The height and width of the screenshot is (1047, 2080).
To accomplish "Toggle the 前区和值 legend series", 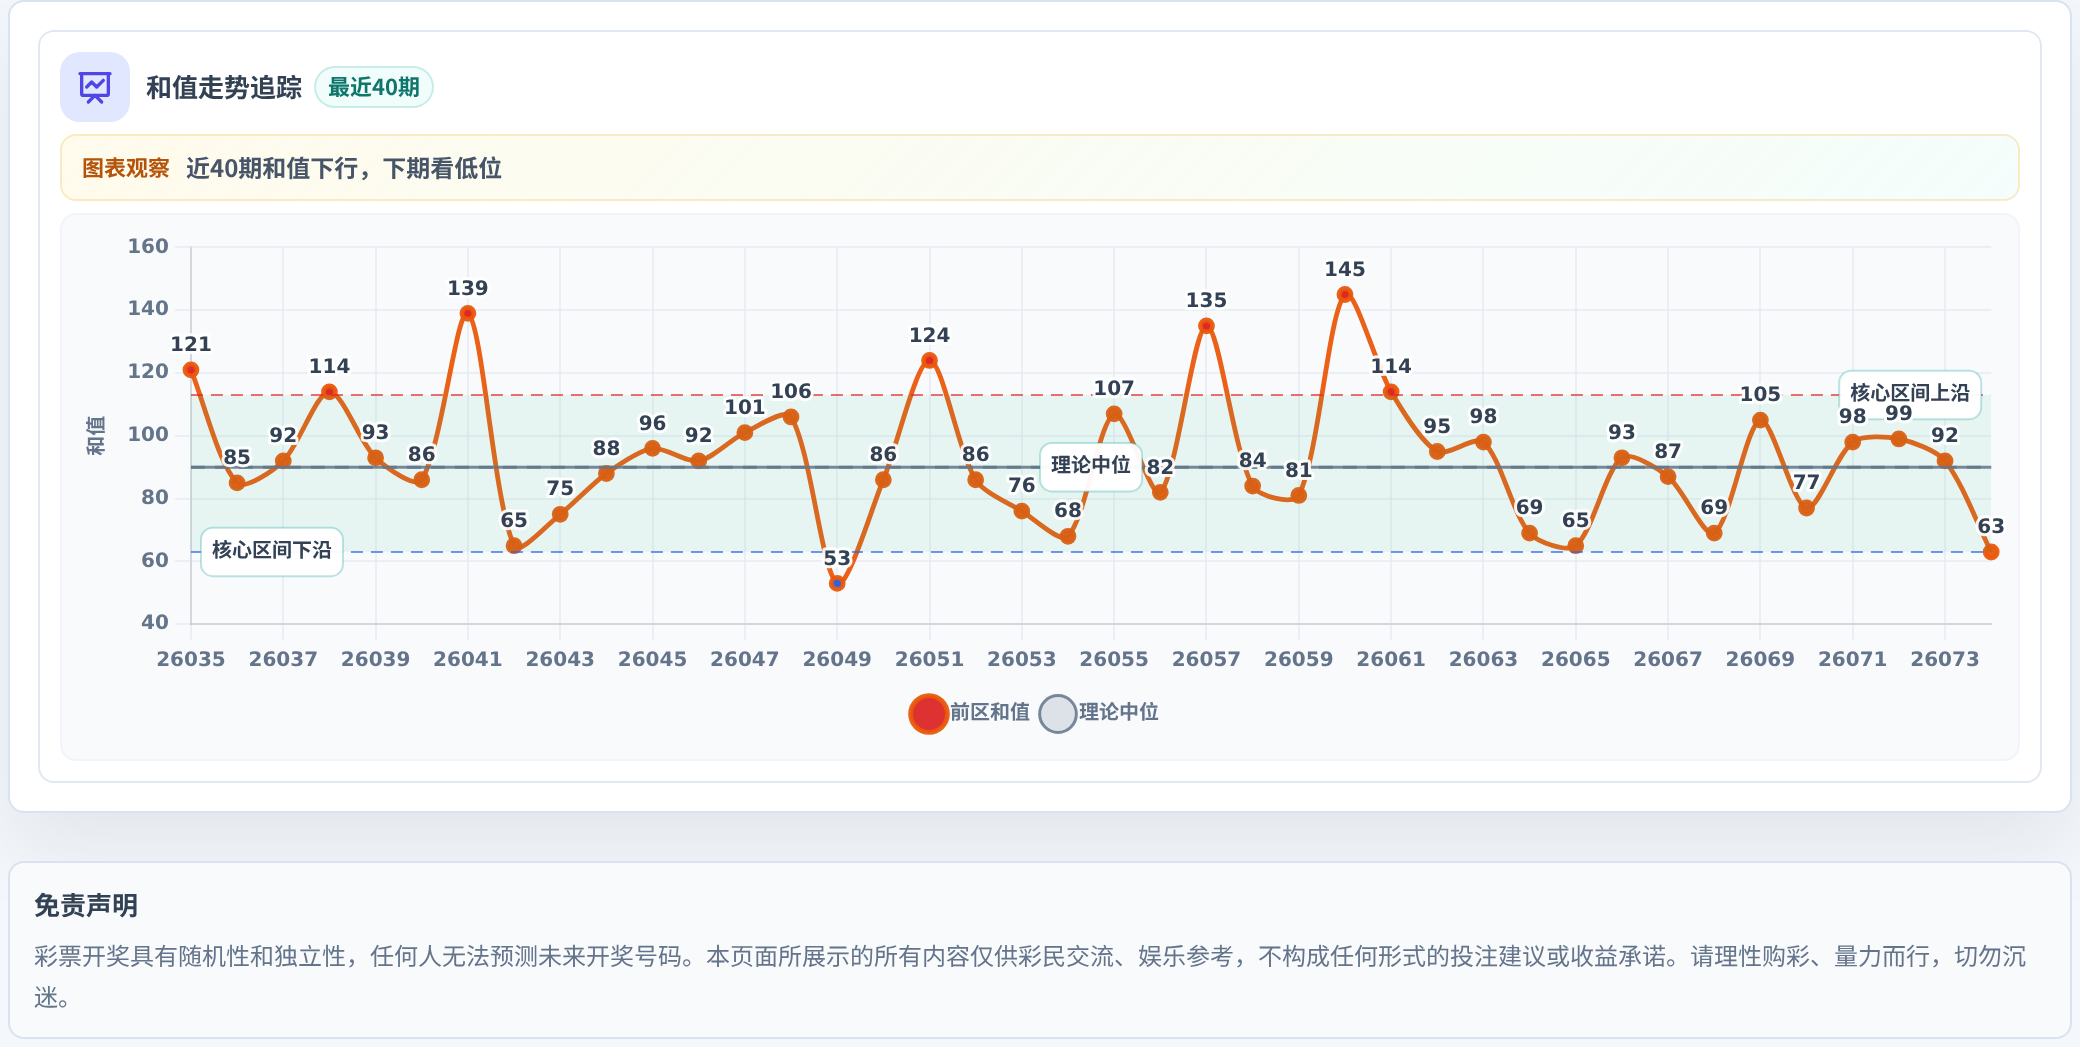I will click(970, 713).
